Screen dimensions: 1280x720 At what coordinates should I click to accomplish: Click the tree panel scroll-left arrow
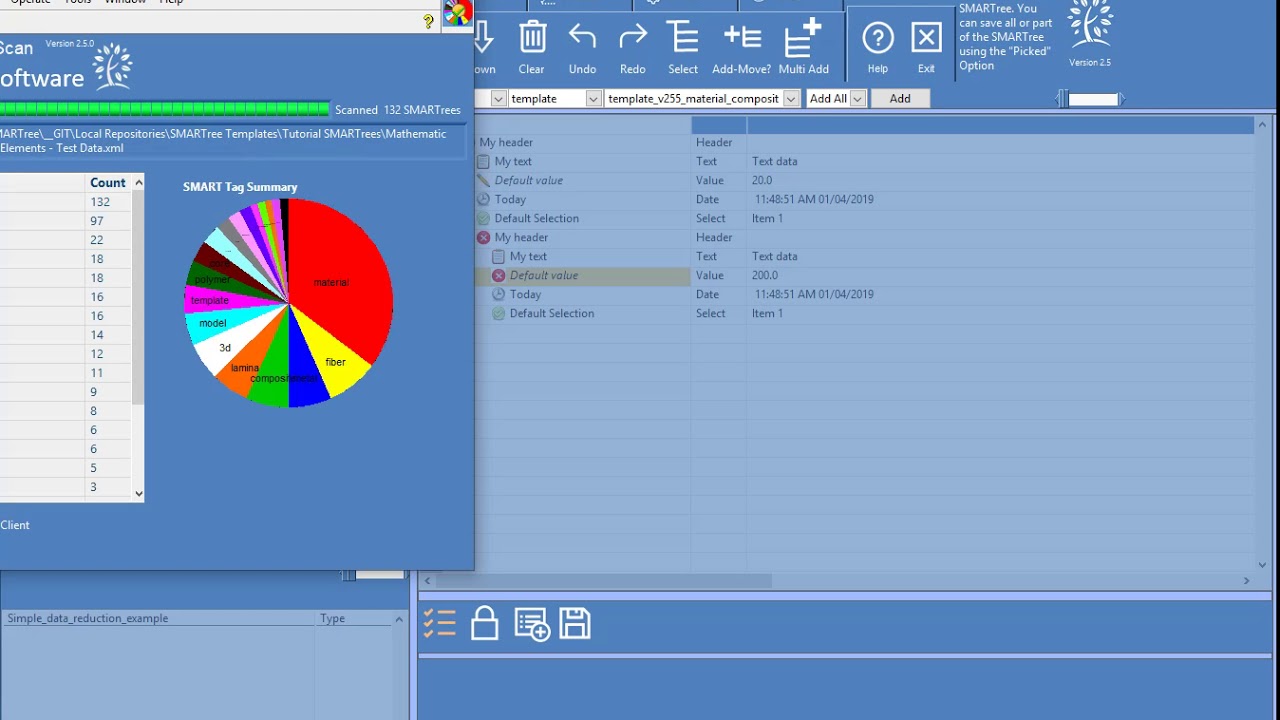[x=427, y=581]
